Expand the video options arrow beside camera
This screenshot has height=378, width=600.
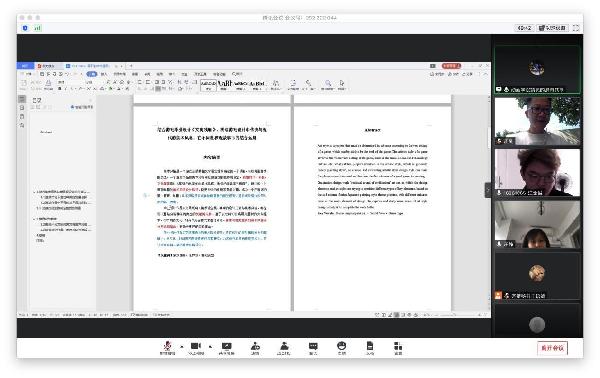pyautogui.click(x=210, y=347)
